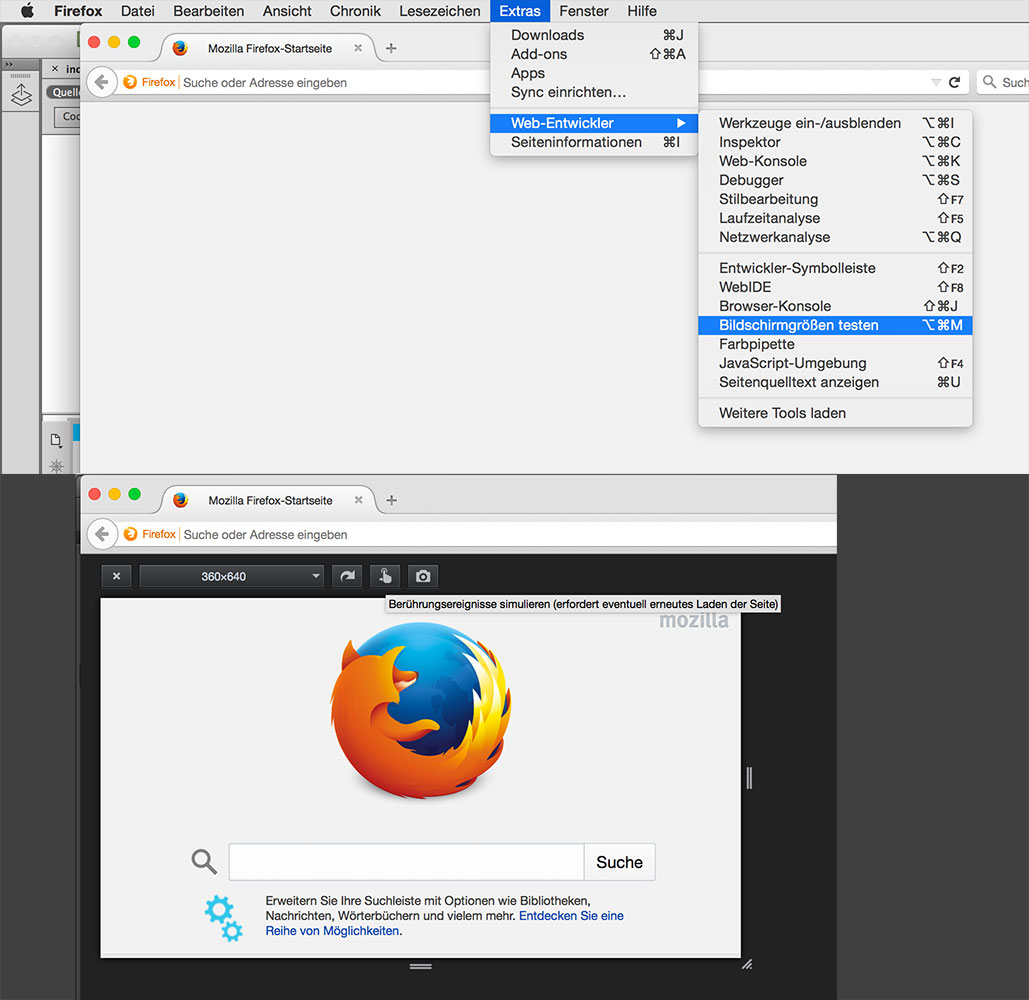Click the Suche button on the start page
The width and height of the screenshot is (1029, 1000).
[x=619, y=862]
